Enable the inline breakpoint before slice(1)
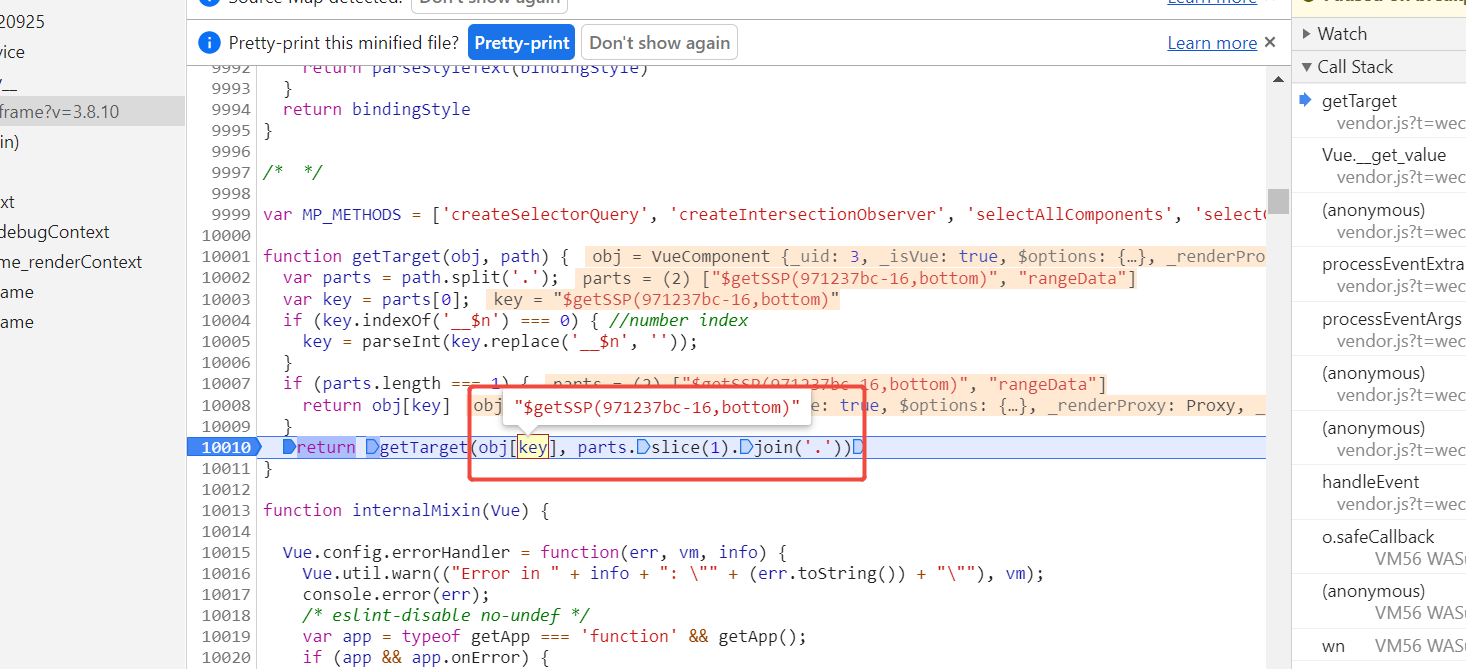Screen dimensions: 1466x669 coord(643,447)
